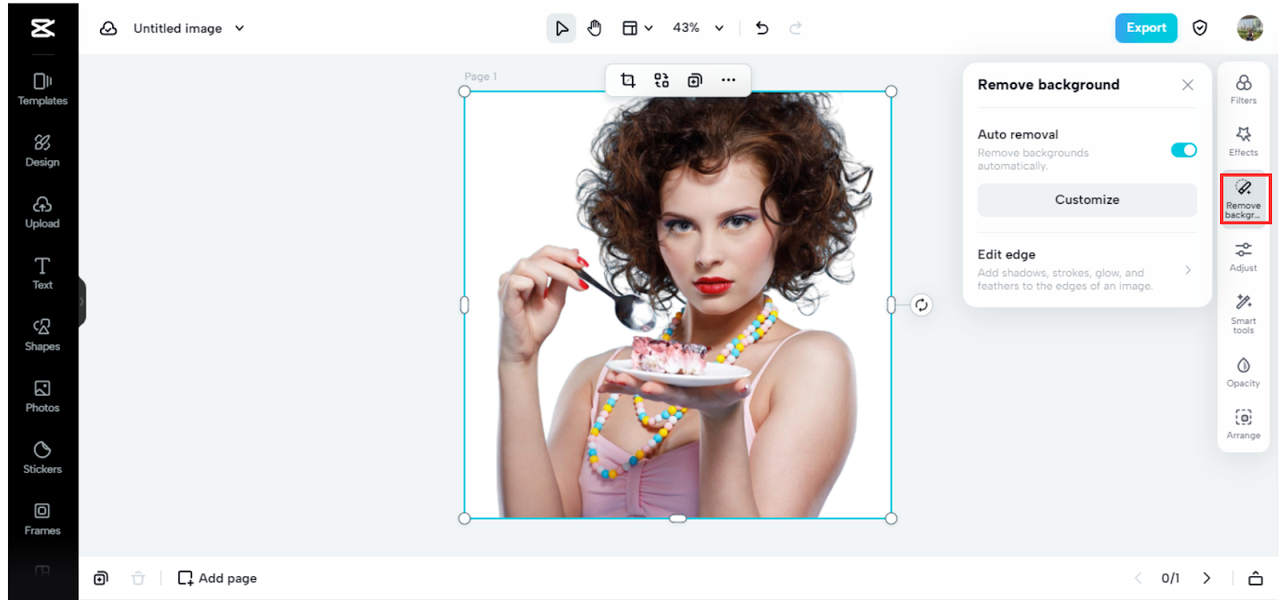
Task: Open the Adjust tool
Action: pyautogui.click(x=1244, y=257)
